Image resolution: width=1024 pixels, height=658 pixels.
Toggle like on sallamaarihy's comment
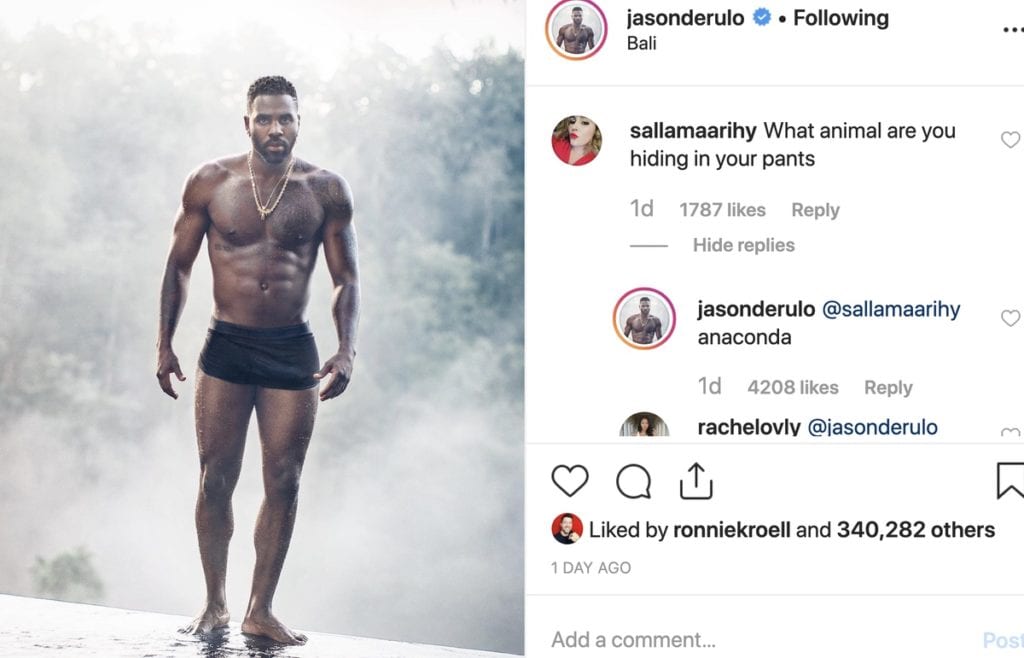coord(1010,140)
